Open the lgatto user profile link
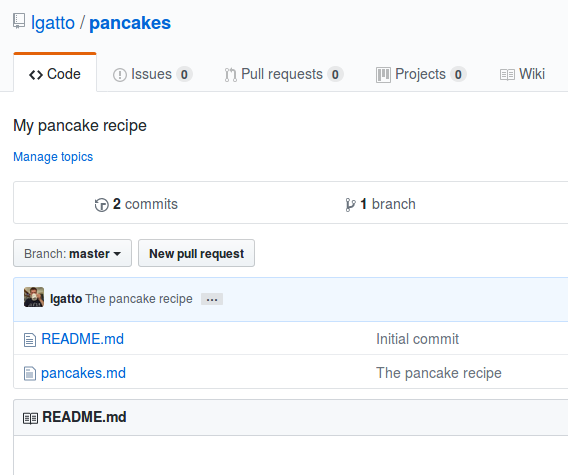Viewport: 568px width, 475px height. tap(53, 23)
